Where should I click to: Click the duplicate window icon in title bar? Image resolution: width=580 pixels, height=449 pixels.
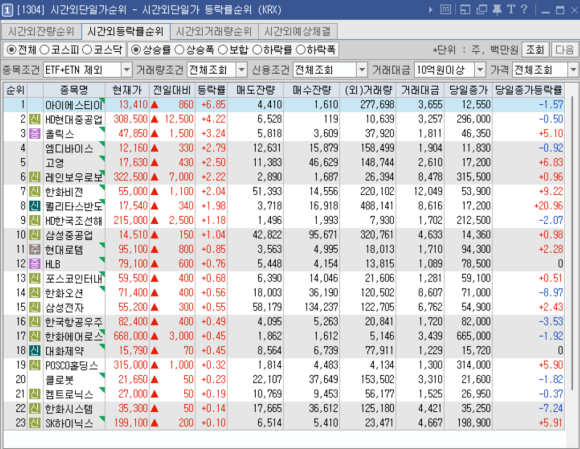tap(481, 10)
